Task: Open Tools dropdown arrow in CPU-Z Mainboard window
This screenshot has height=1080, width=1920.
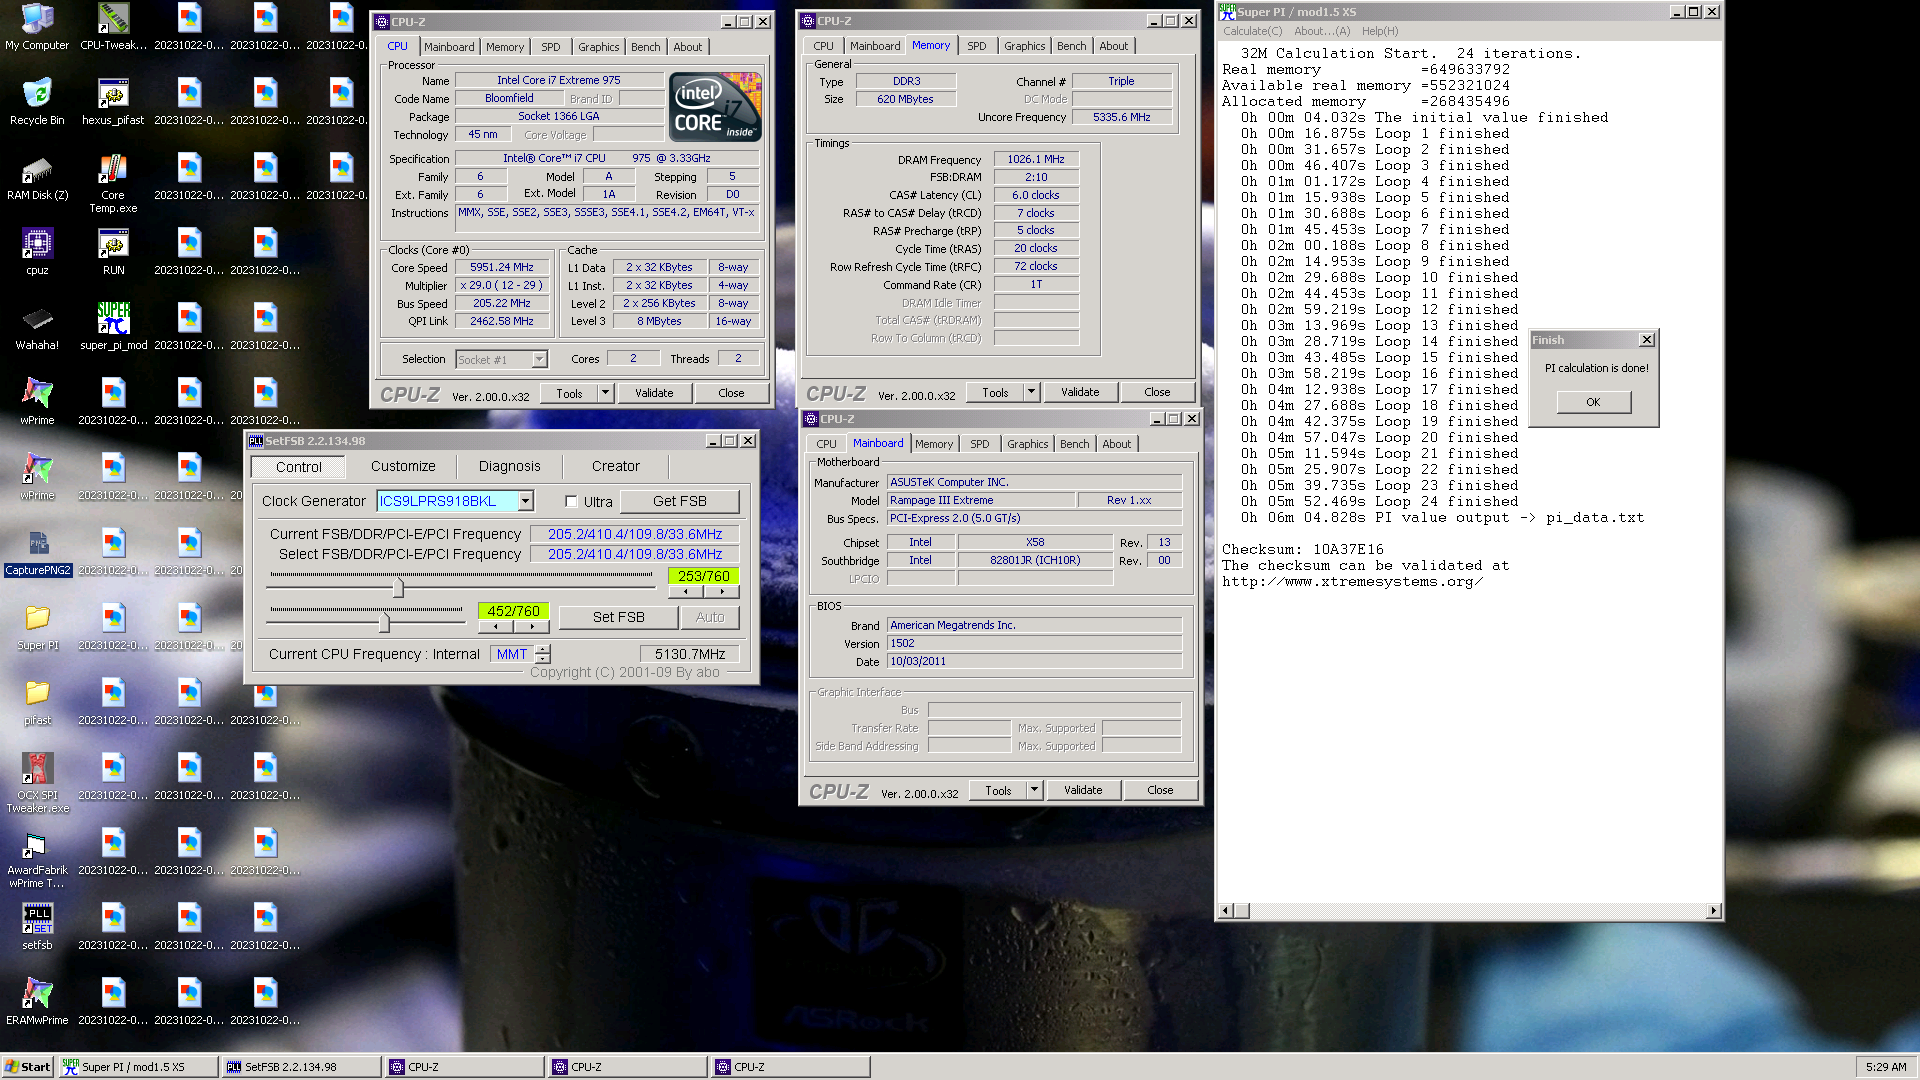Action: (x=1034, y=790)
